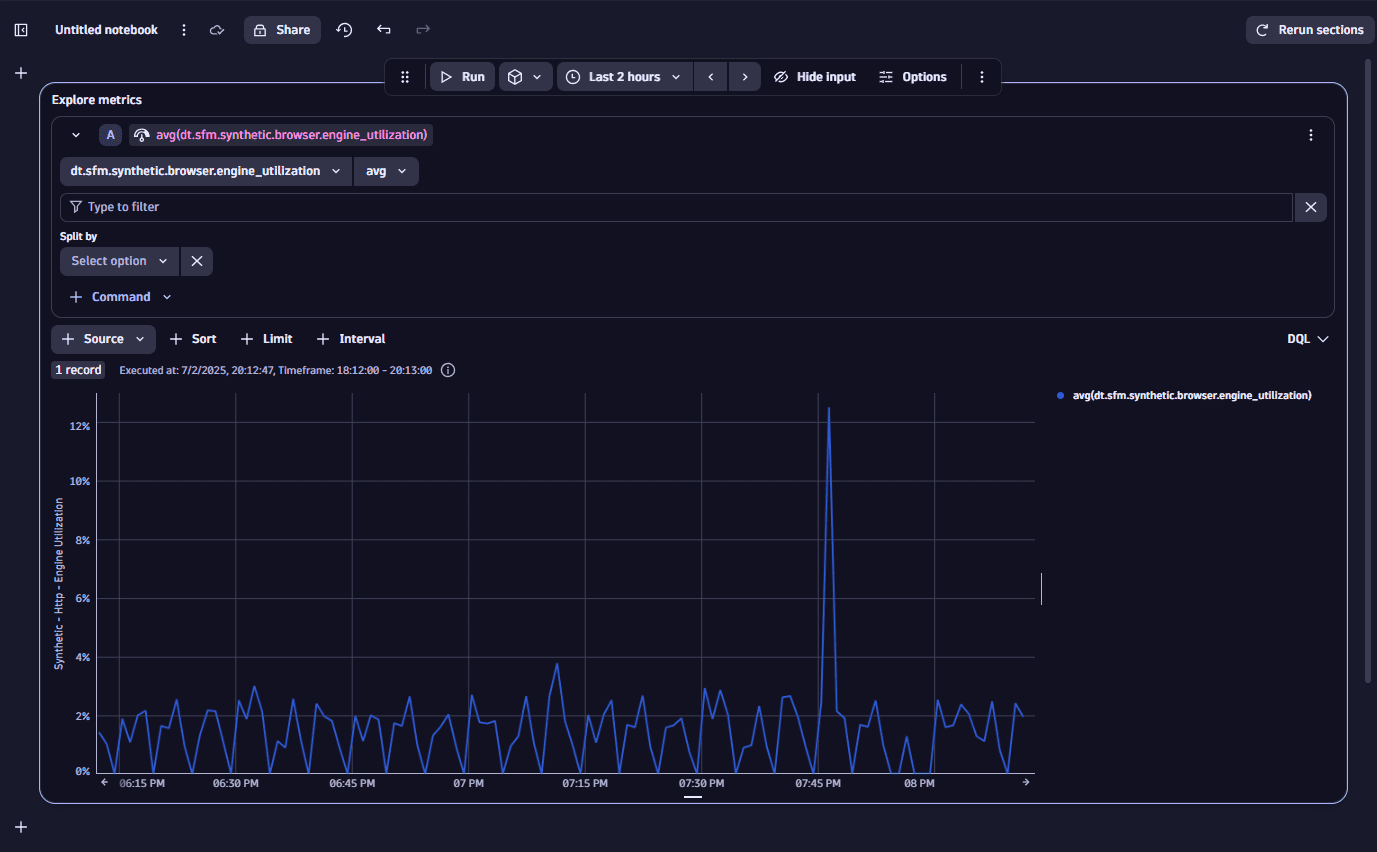Open the Last 2 hours timeframe selector
The width and height of the screenshot is (1377, 852).
click(x=625, y=77)
